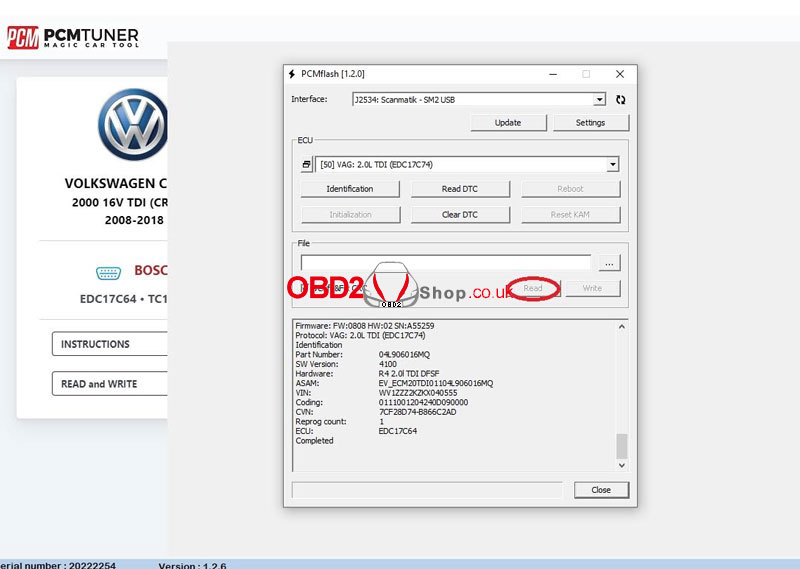
Task: Click the Read file button
Action: [533, 288]
